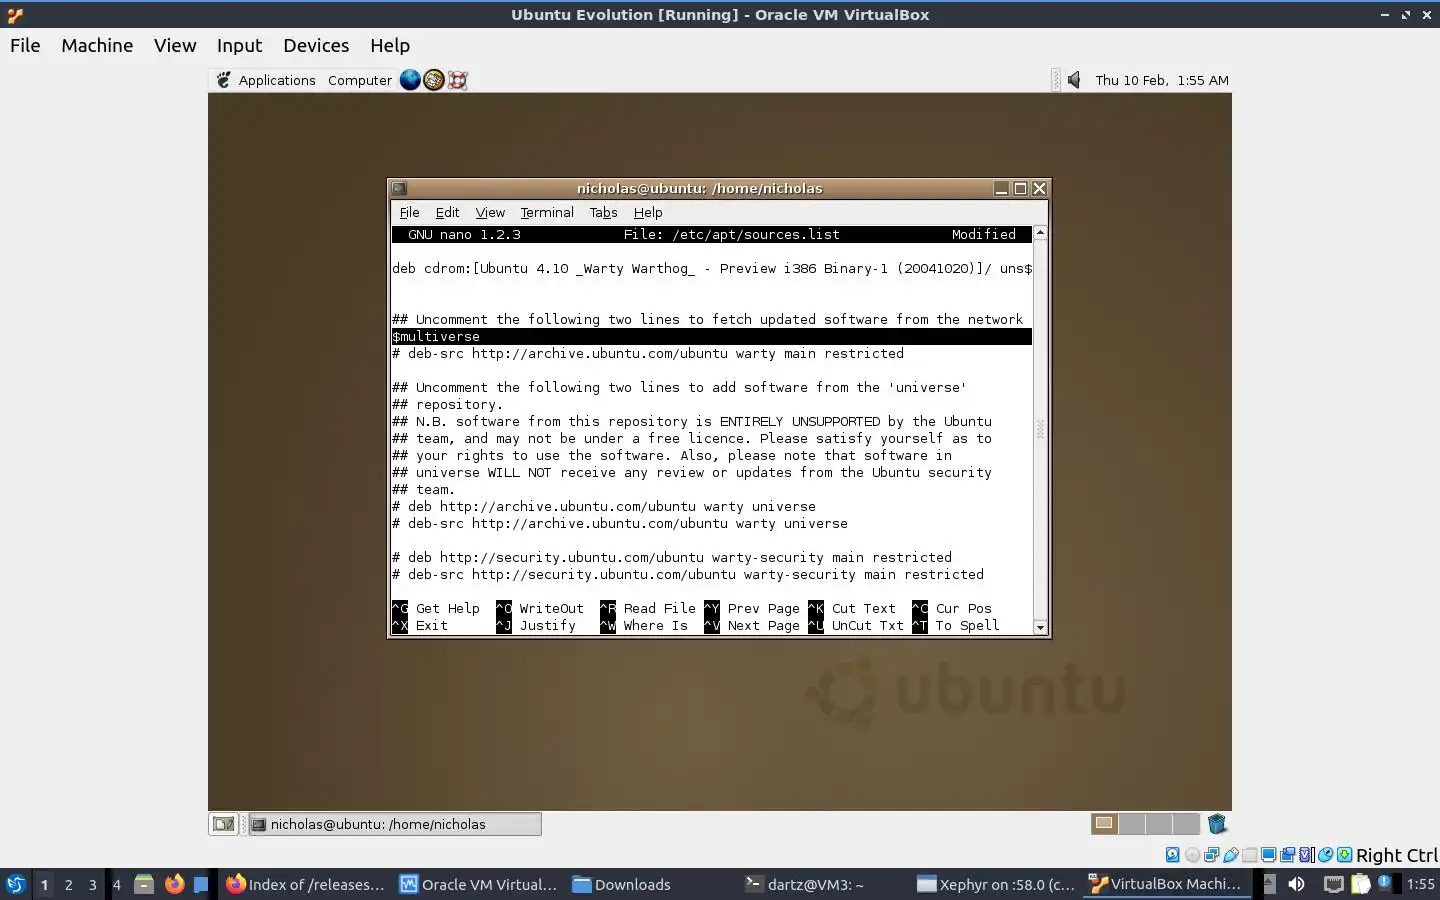This screenshot has width=1440, height=900.
Task: Click VirtualBox display settings indicator
Action: 1268,855
